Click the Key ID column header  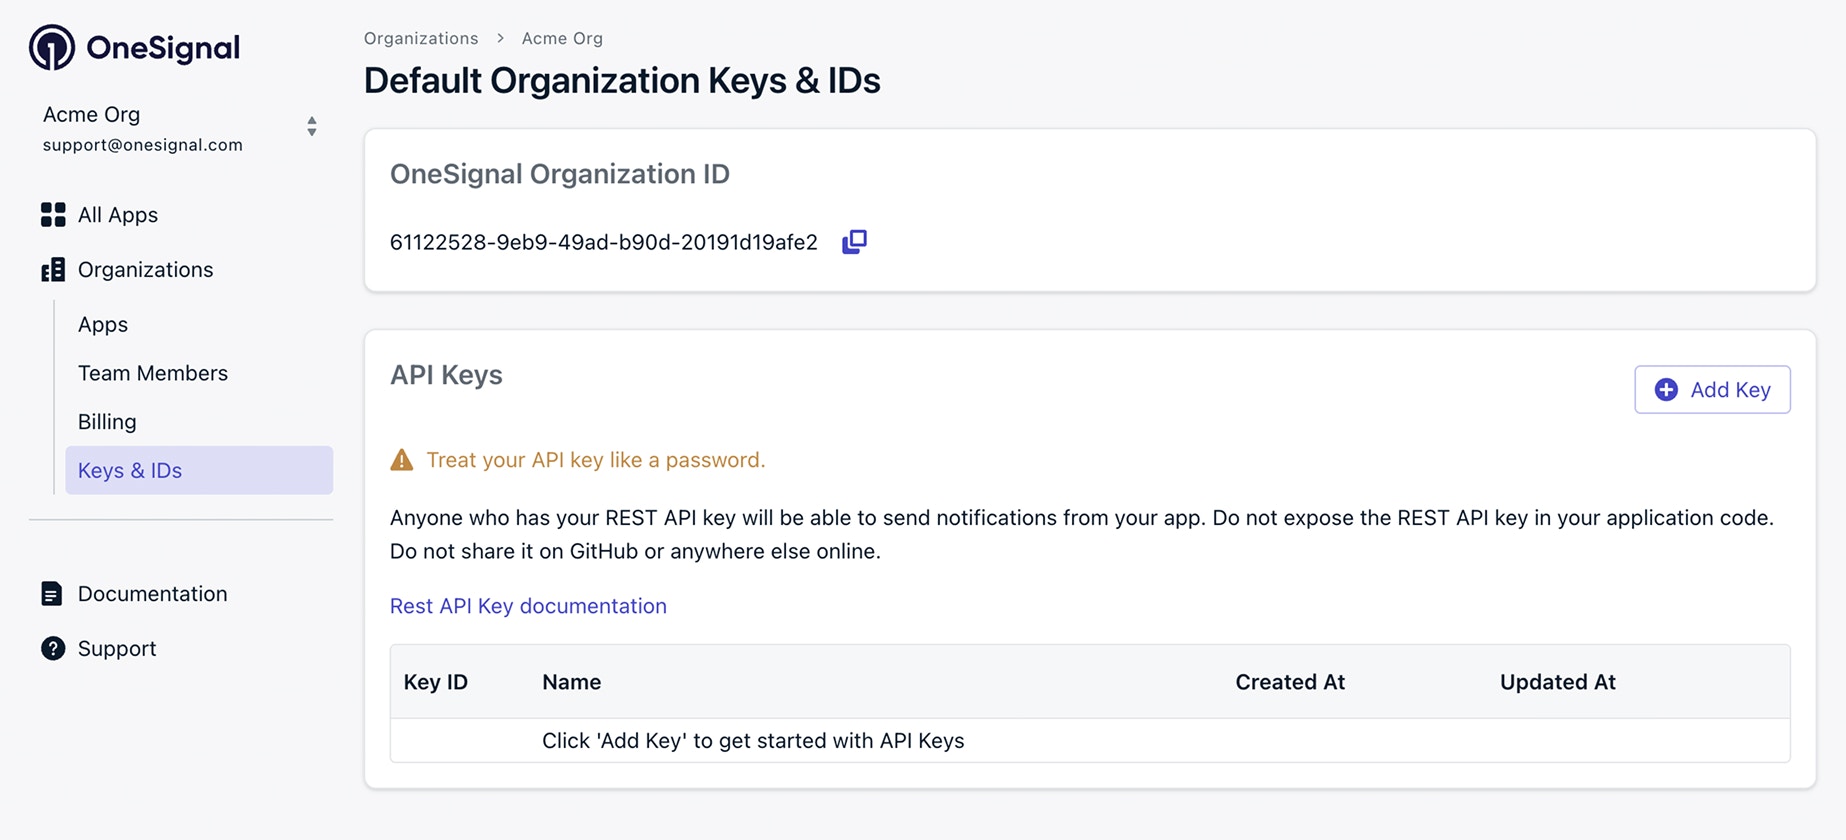pos(436,682)
